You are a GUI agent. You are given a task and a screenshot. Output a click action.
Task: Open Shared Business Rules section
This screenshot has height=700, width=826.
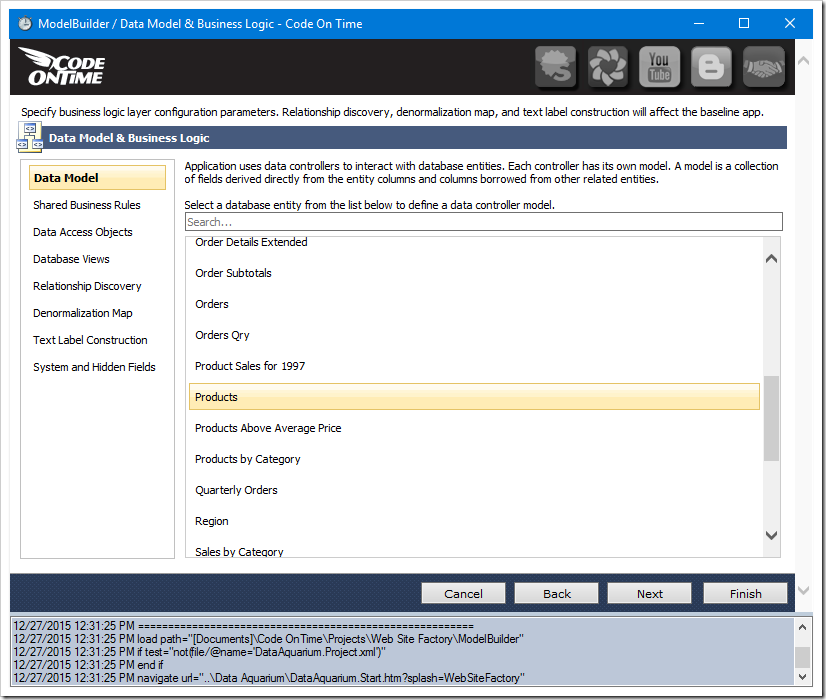[87, 205]
